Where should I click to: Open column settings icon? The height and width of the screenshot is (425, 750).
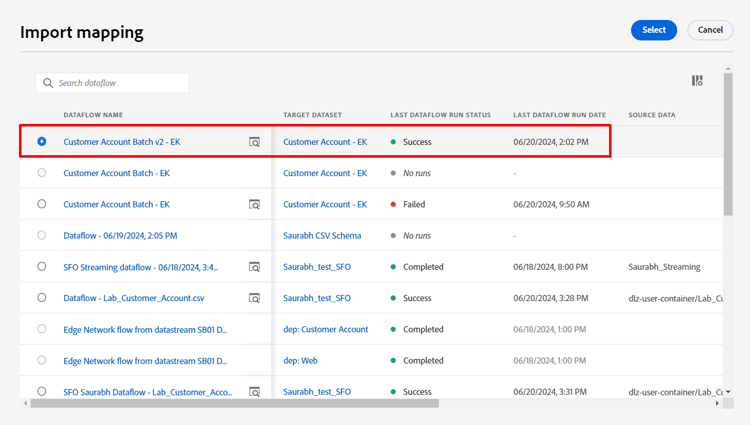(x=697, y=81)
